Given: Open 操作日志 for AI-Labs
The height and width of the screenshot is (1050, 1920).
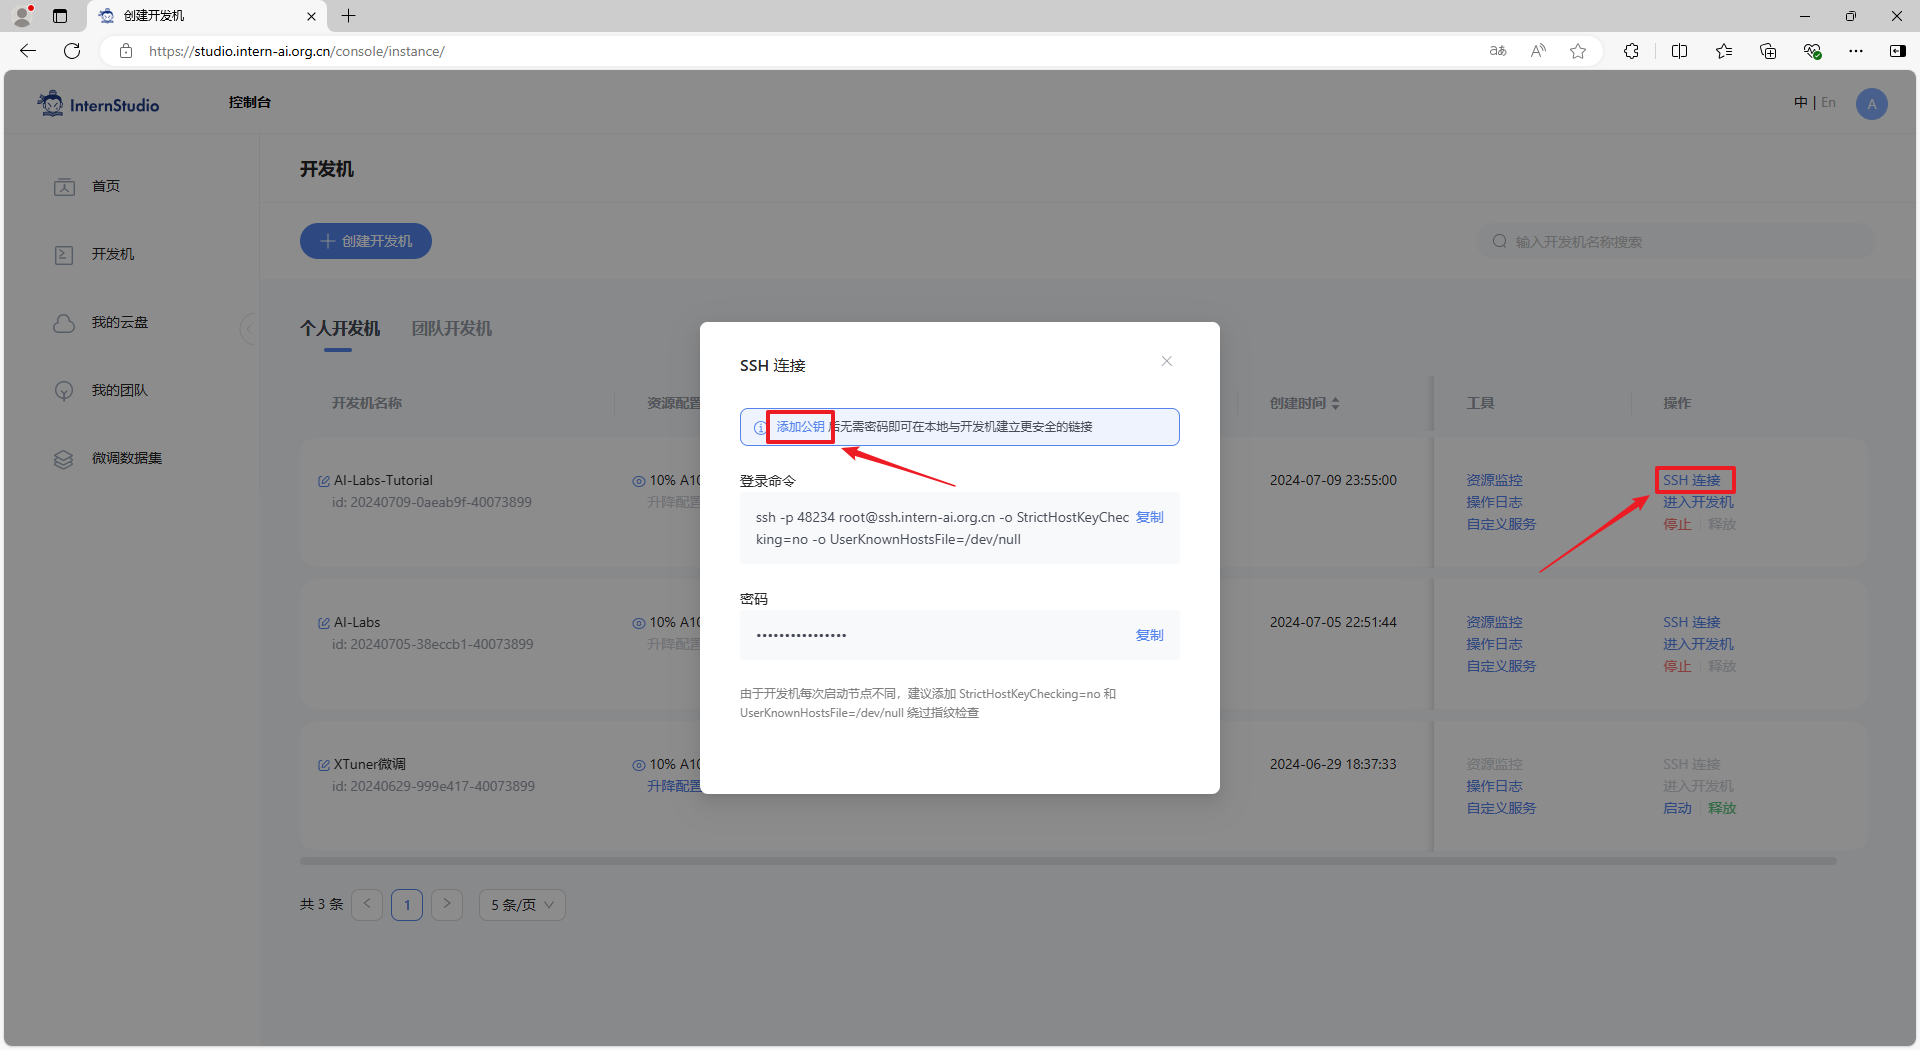Looking at the screenshot, I should pyautogui.click(x=1495, y=644).
